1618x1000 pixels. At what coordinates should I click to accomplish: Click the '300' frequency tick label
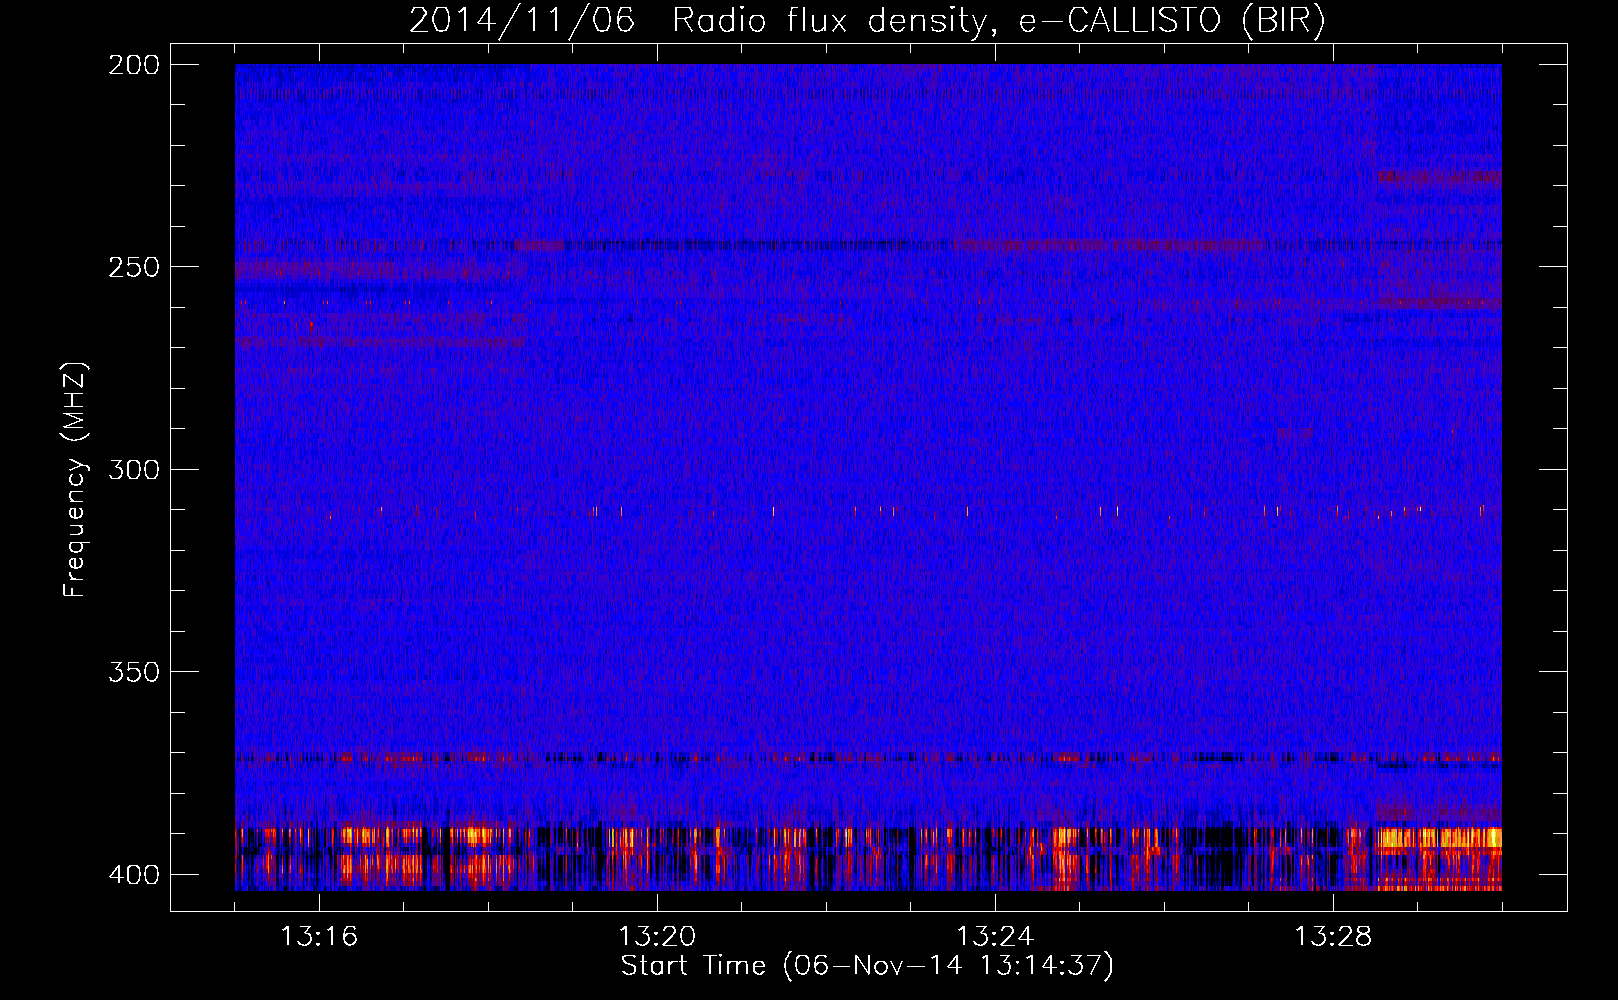point(133,469)
